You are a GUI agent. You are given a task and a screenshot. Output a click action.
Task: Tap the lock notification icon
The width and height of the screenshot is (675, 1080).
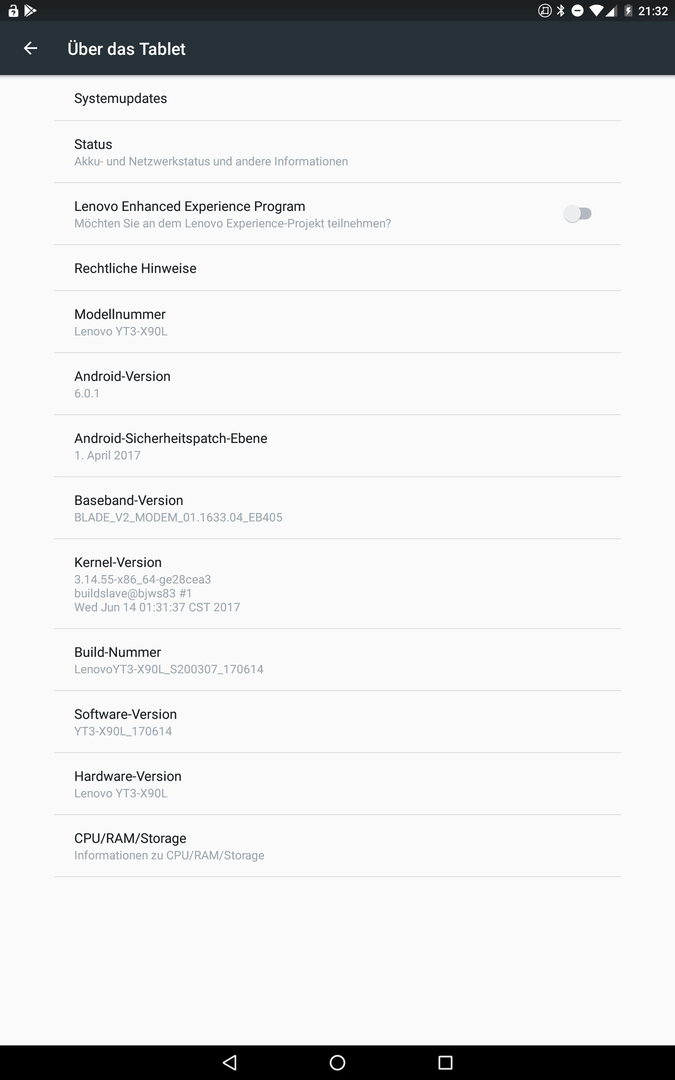pyautogui.click(x=12, y=10)
